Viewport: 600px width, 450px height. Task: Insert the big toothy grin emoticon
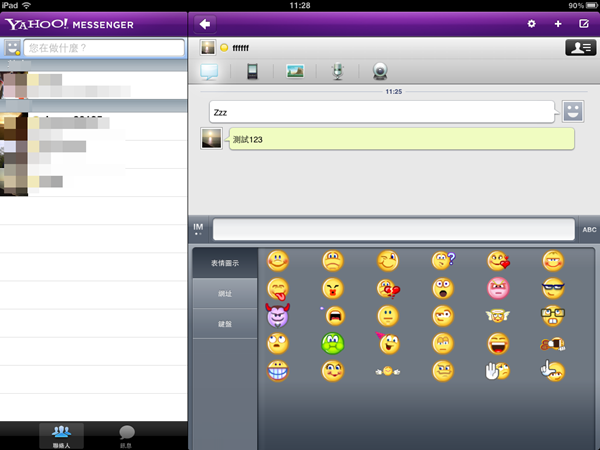[278, 371]
